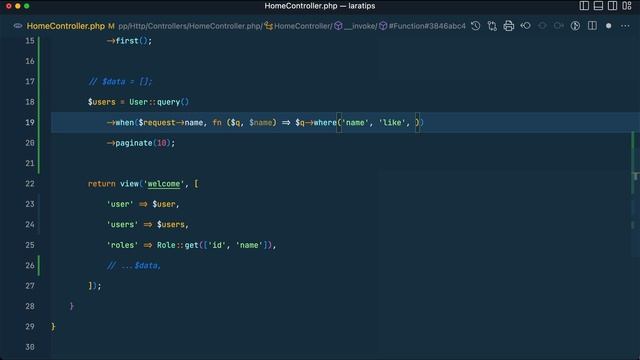Image resolution: width=640 pixels, height=360 pixels.
Task: Click the print icon in editor toolbar
Action: click(x=509, y=26)
